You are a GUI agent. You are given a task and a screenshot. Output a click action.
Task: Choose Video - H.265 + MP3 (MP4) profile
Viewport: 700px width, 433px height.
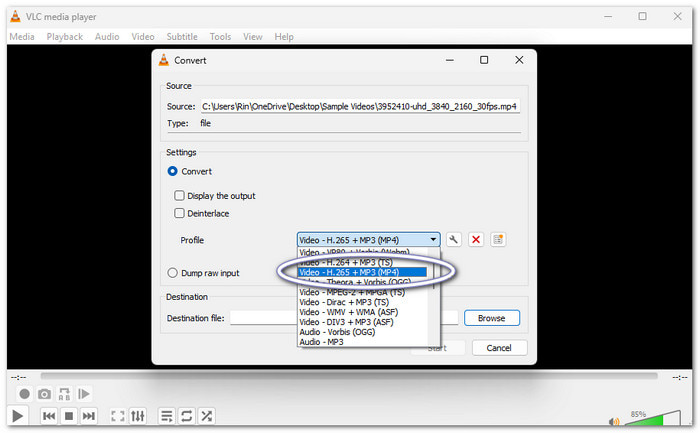[x=362, y=272]
